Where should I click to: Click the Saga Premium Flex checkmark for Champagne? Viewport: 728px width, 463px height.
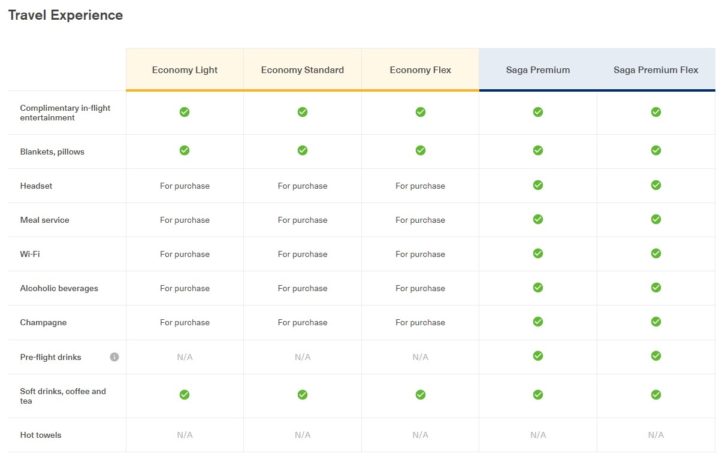pyautogui.click(x=656, y=321)
